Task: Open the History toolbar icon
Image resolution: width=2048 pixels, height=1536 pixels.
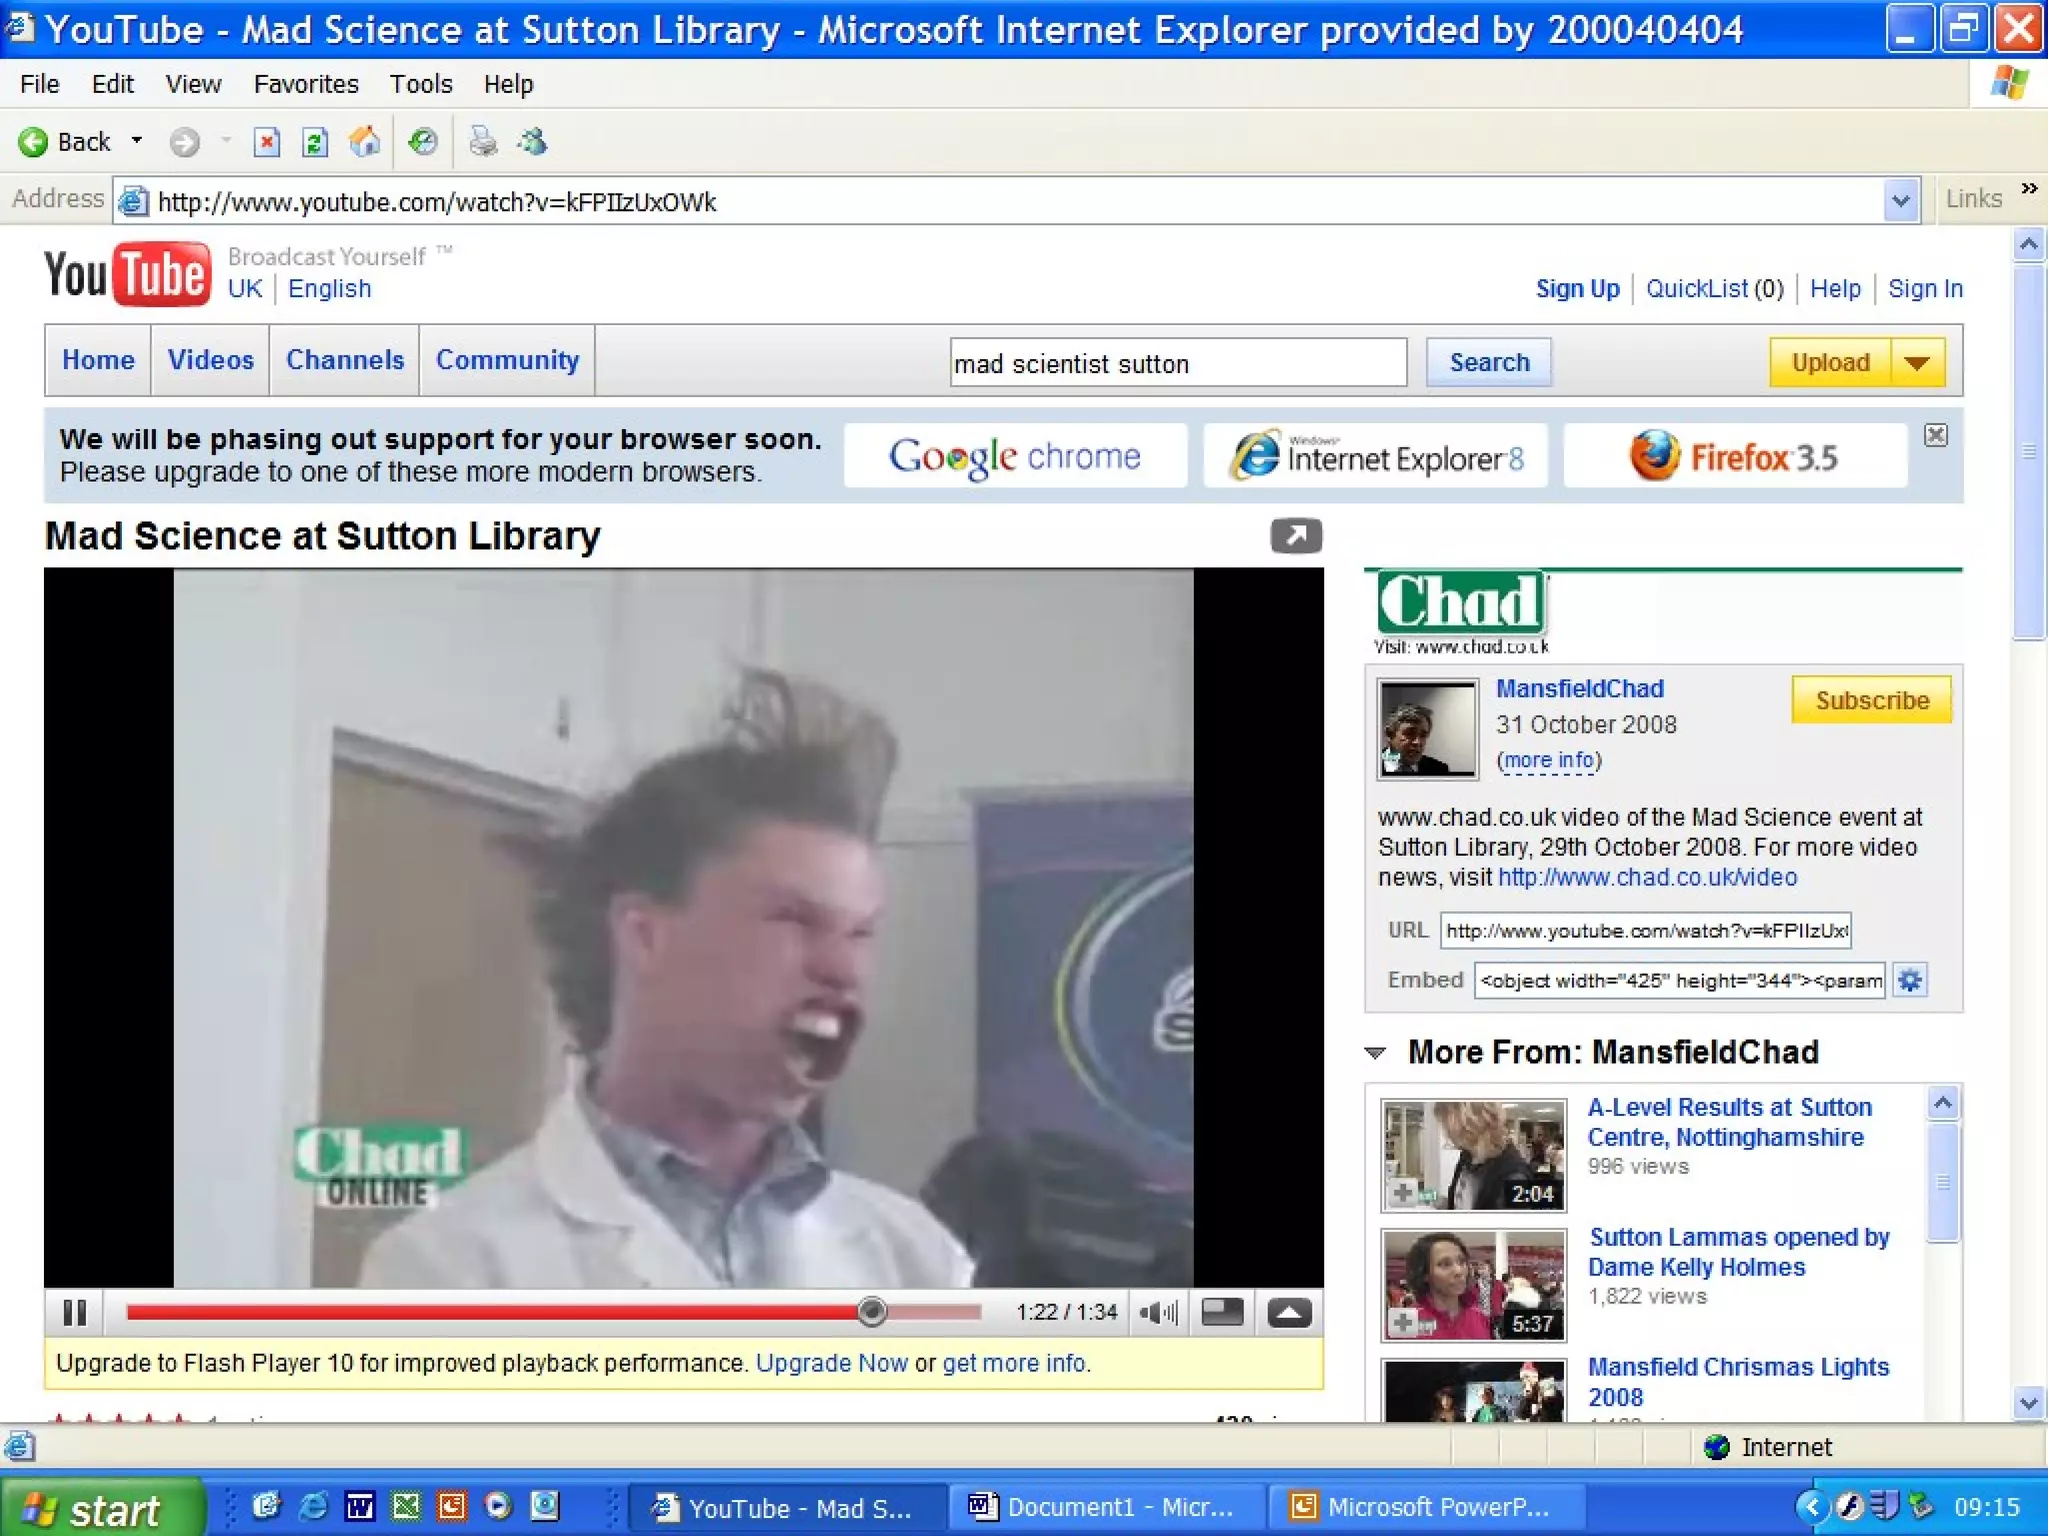Action: 423,143
